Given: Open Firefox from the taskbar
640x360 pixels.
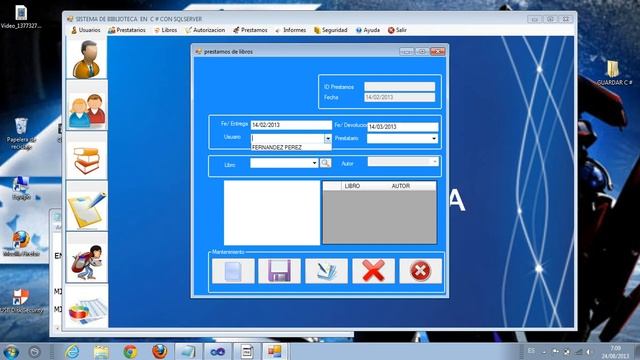Looking at the screenshot, I should pos(159,351).
